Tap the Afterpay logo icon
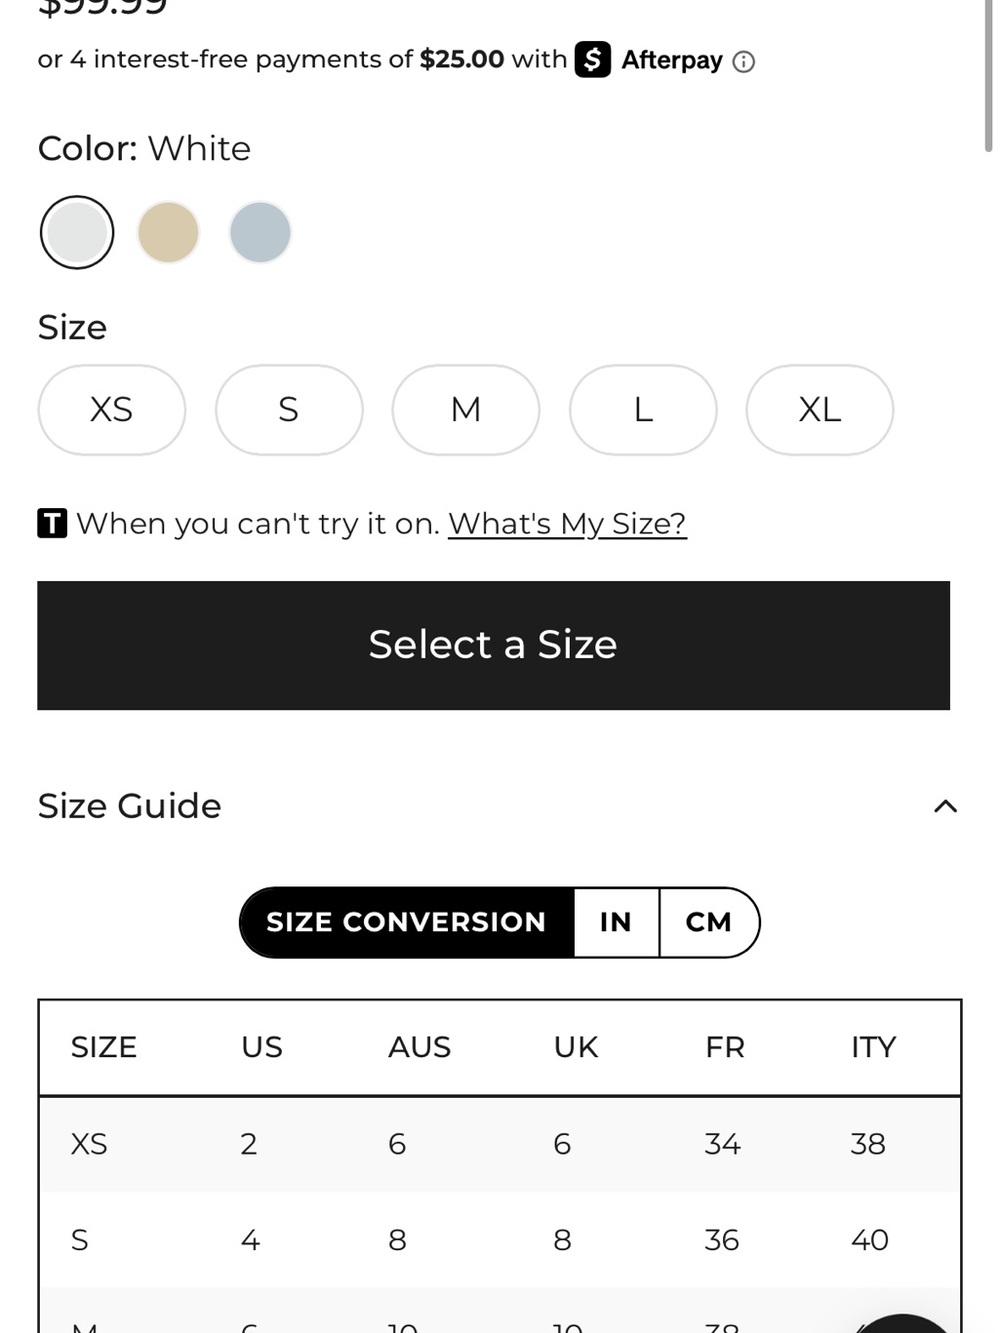This screenshot has width=1000, height=1333. click(593, 59)
